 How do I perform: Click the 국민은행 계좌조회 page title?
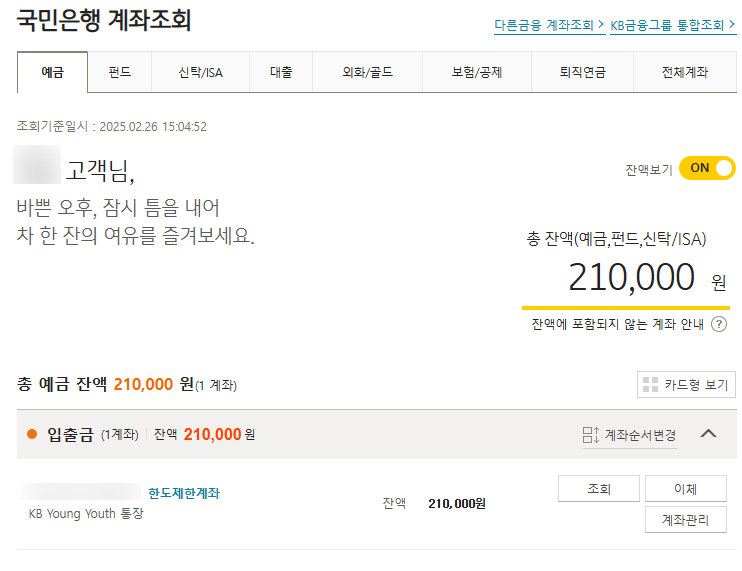[104, 20]
